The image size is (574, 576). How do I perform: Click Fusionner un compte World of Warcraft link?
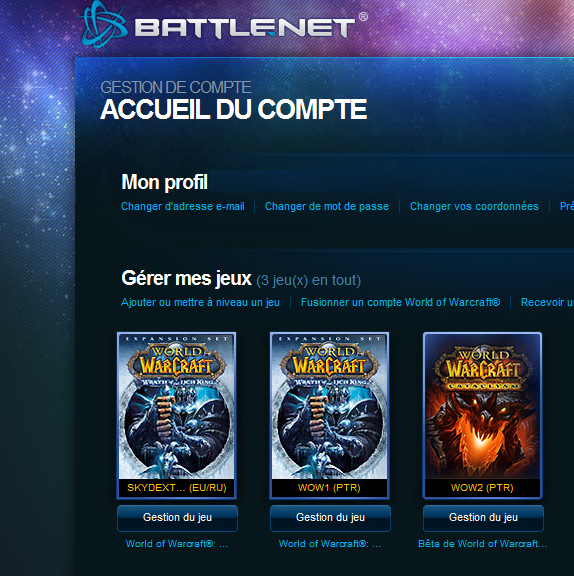click(x=400, y=302)
